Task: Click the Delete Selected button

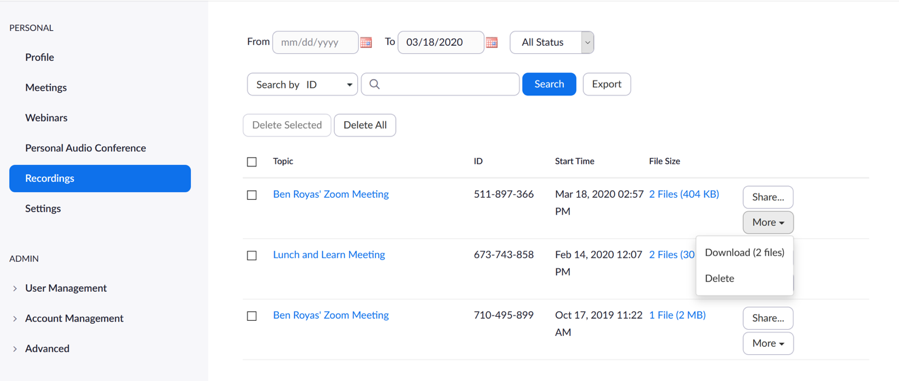Action: click(287, 125)
